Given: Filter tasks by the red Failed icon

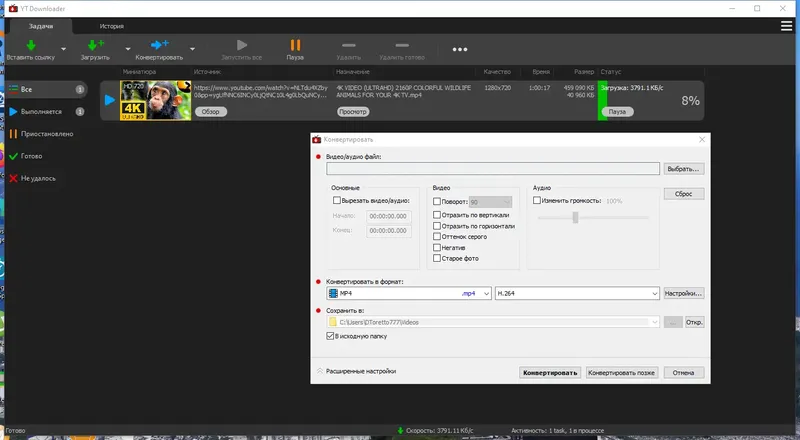Looking at the screenshot, I should click(x=13, y=178).
